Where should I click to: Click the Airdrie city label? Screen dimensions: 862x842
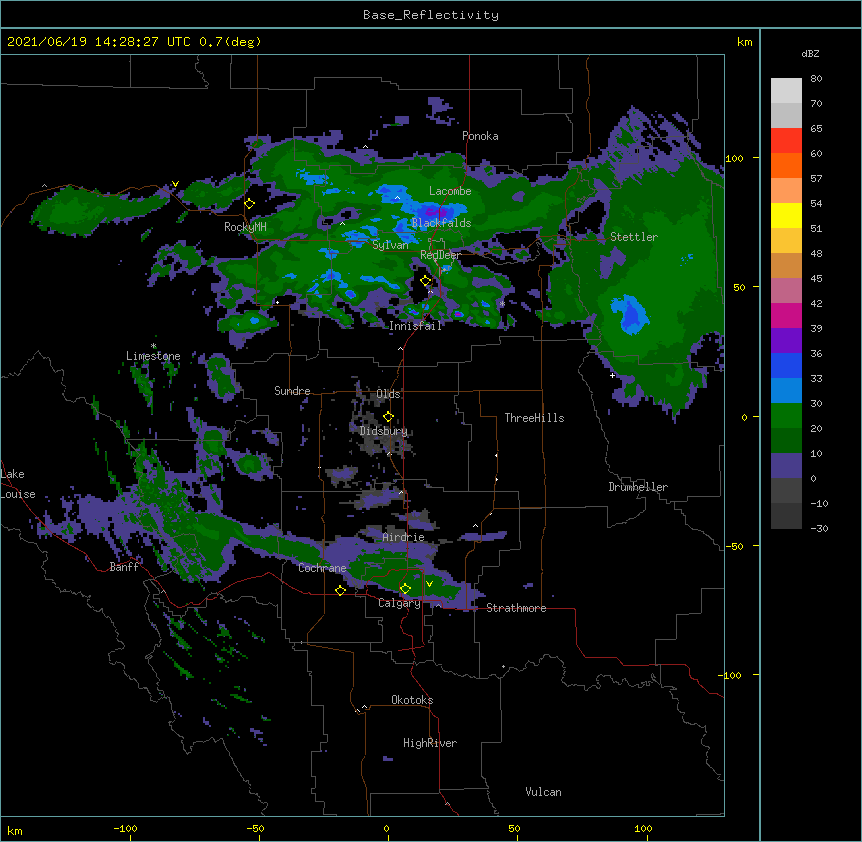[x=403, y=537]
